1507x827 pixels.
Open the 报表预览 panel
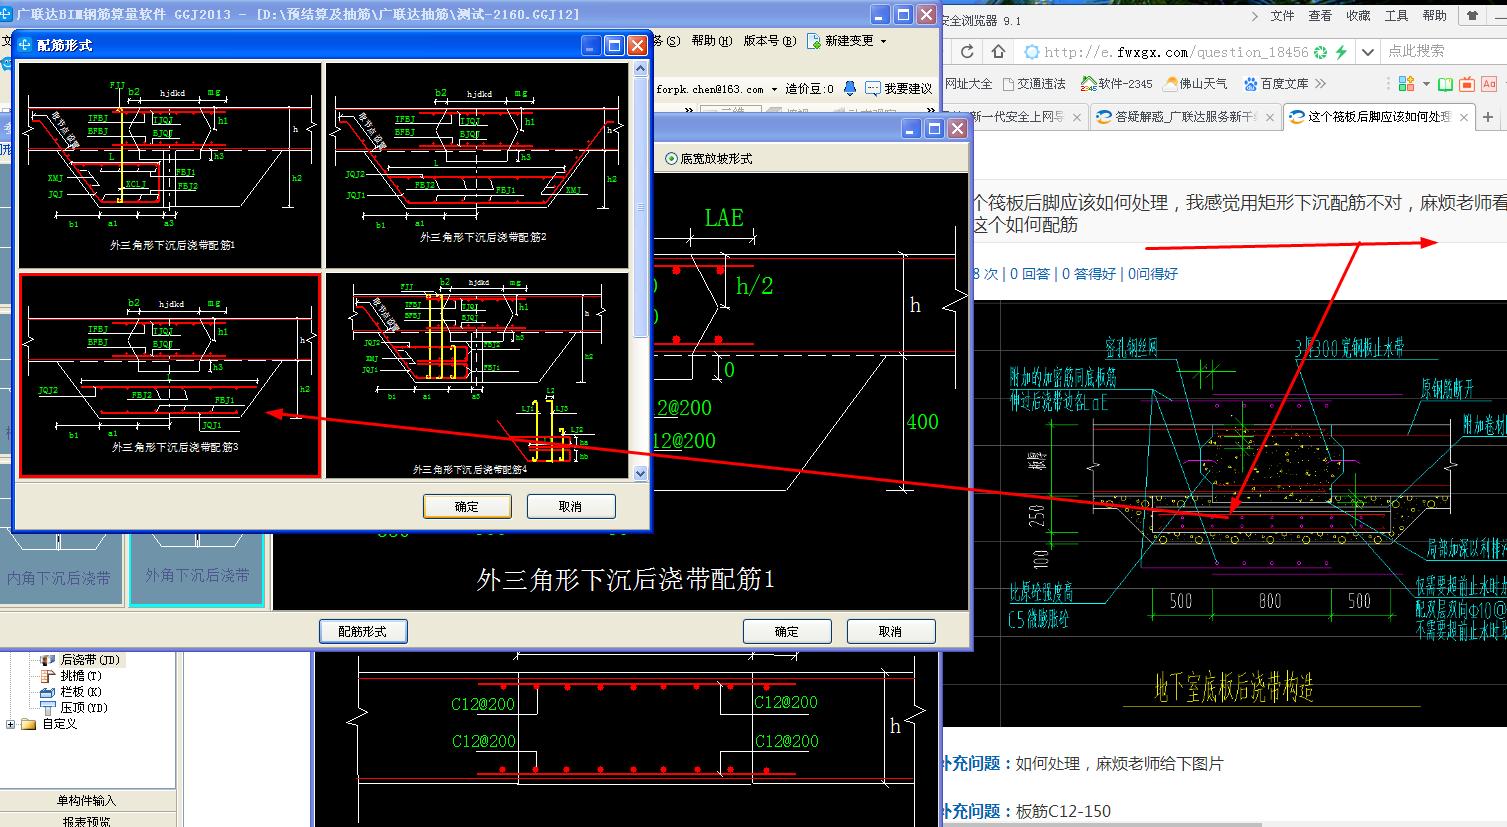click(x=87, y=821)
